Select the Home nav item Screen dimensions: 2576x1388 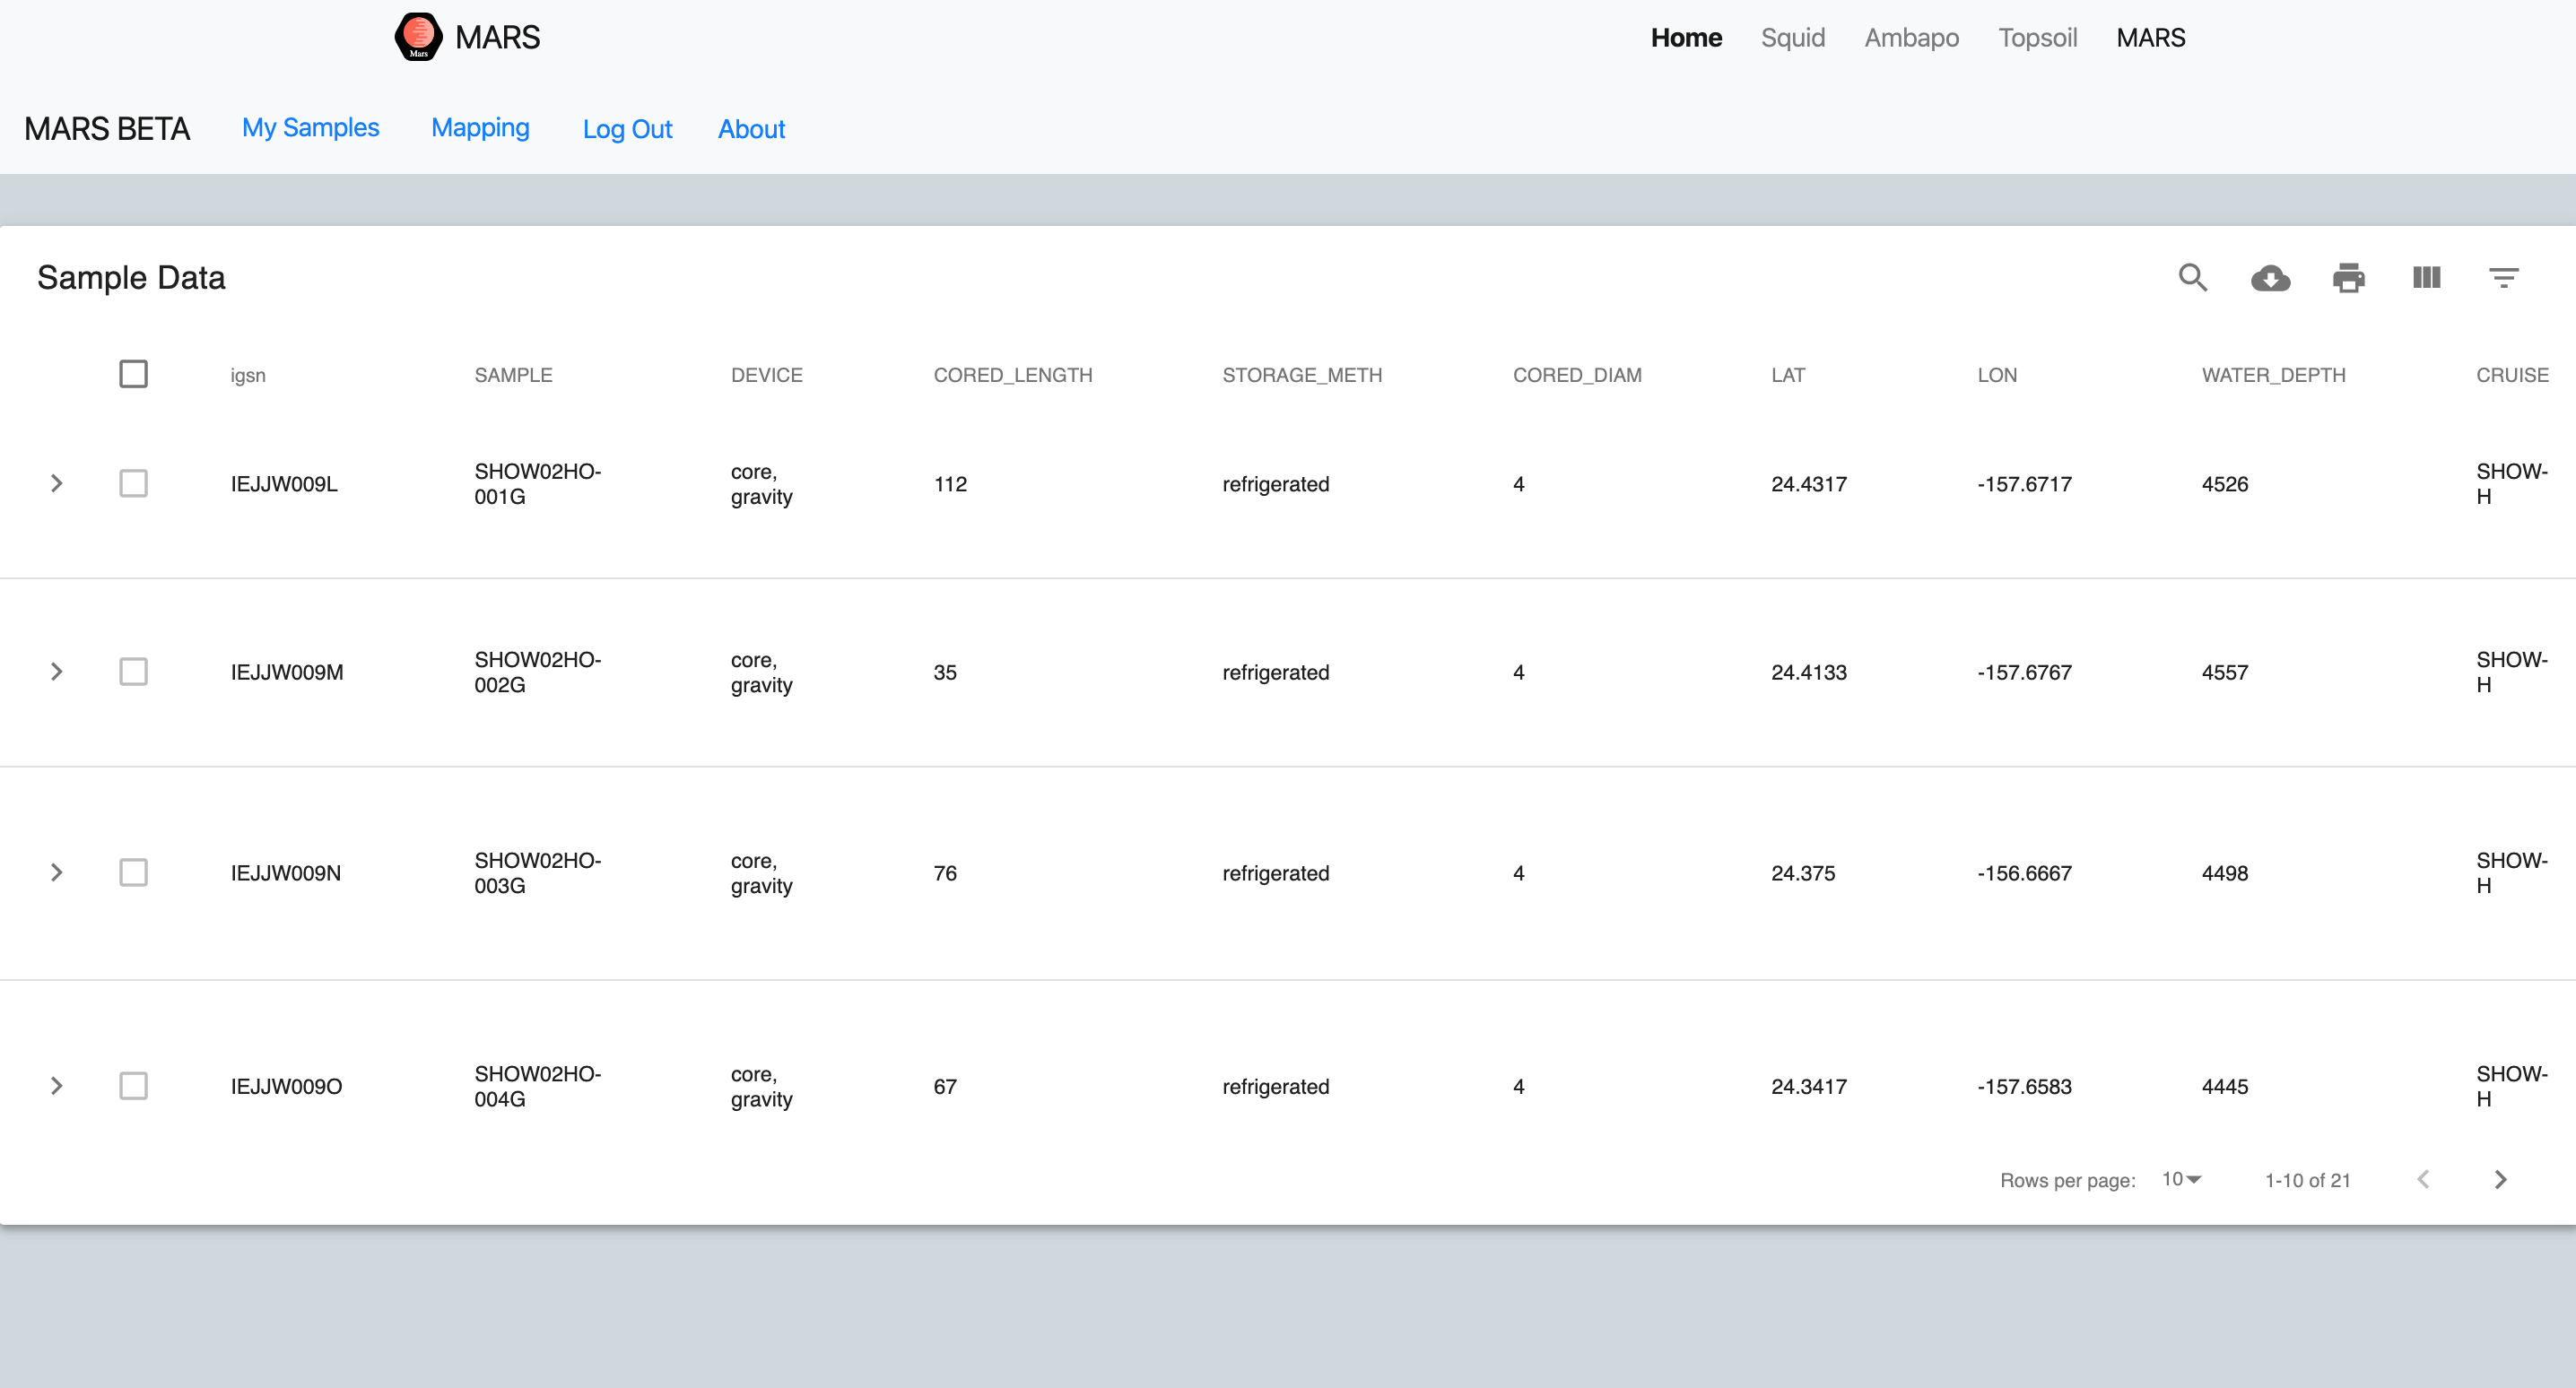(x=1686, y=38)
